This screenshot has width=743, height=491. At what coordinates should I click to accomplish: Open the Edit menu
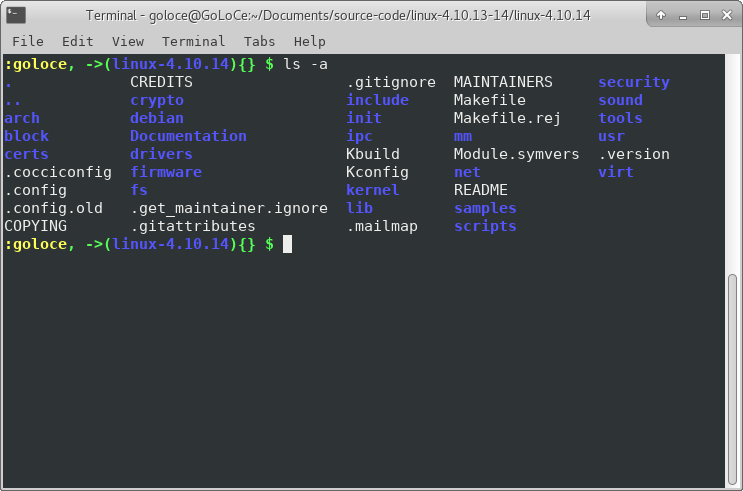click(x=78, y=42)
